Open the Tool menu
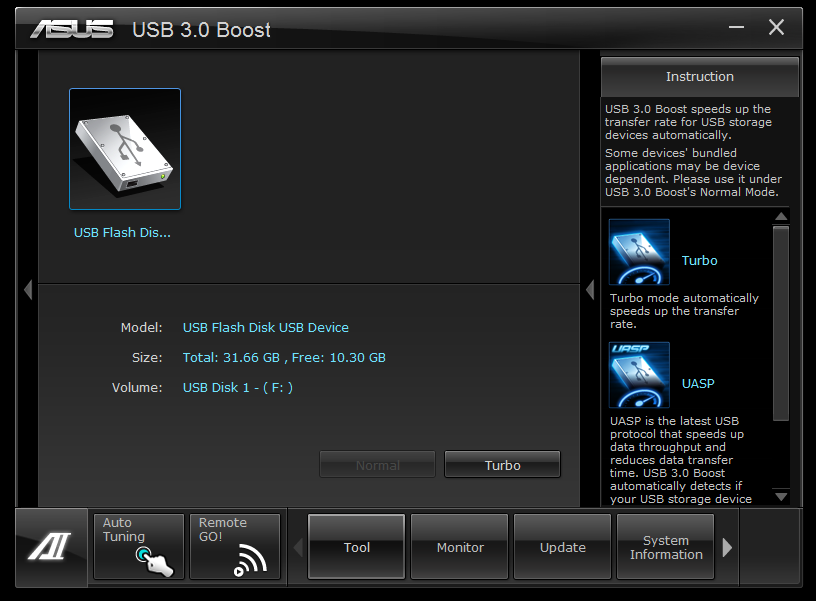 click(x=356, y=547)
